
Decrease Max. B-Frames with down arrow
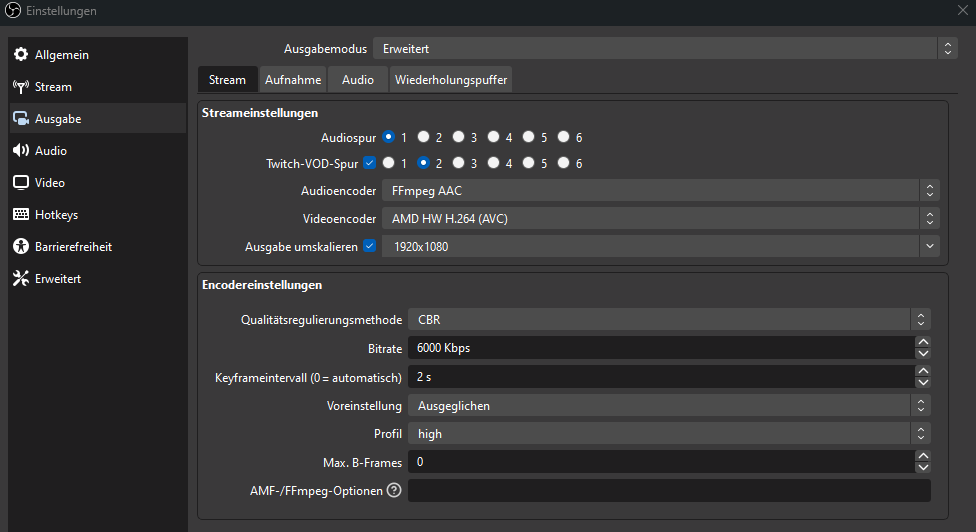pos(923,468)
